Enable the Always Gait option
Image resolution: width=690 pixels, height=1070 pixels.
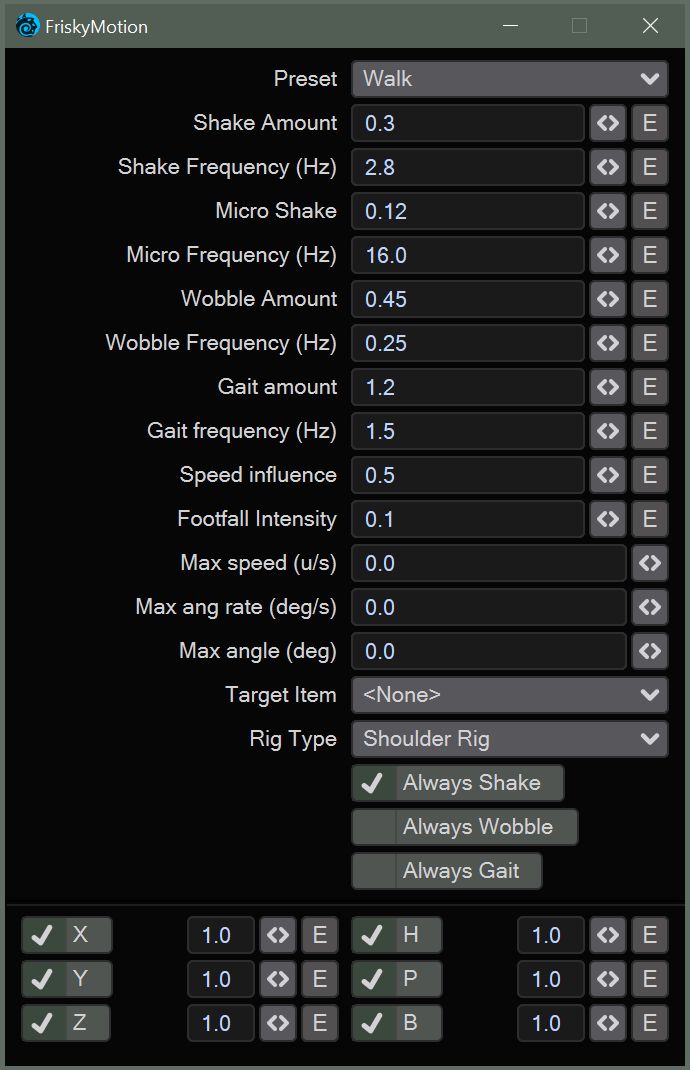[446, 871]
